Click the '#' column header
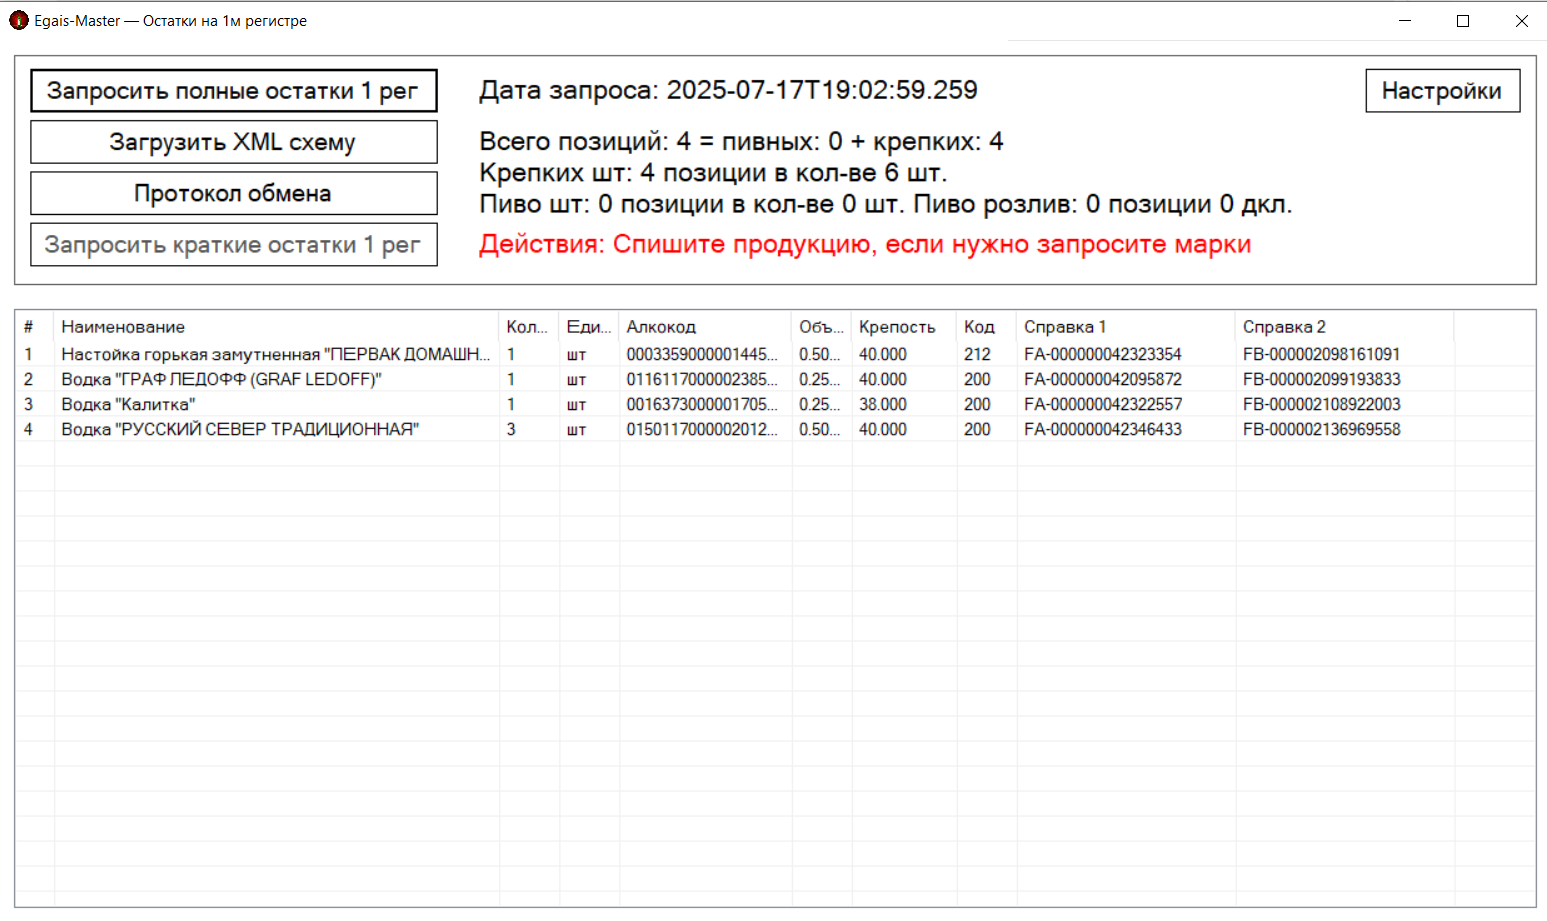 coord(29,327)
